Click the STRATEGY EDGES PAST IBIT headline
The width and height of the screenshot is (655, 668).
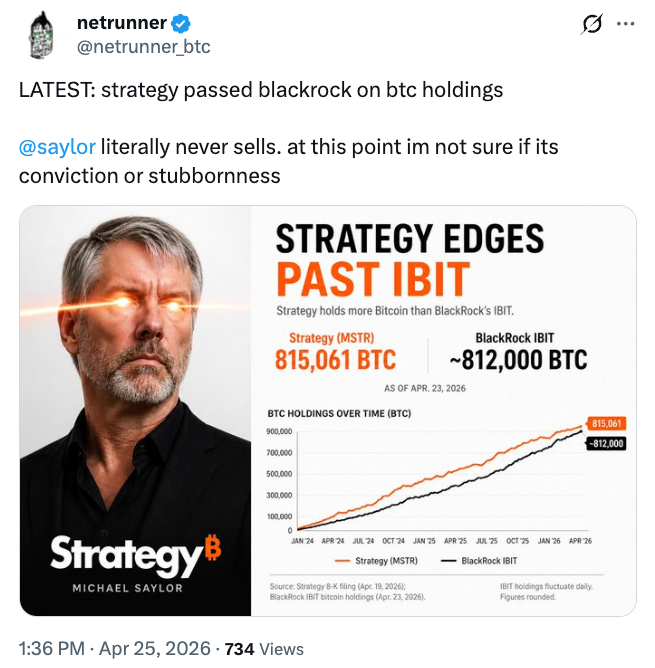[410, 256]
